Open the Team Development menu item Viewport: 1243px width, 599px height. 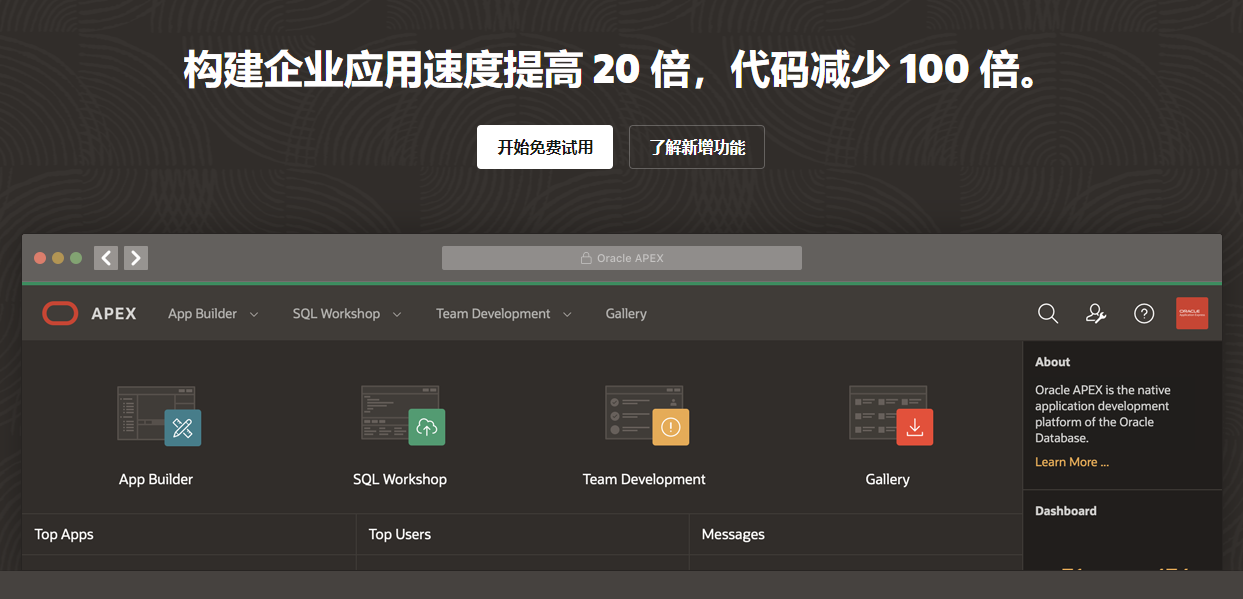click(x=493, y=314)
